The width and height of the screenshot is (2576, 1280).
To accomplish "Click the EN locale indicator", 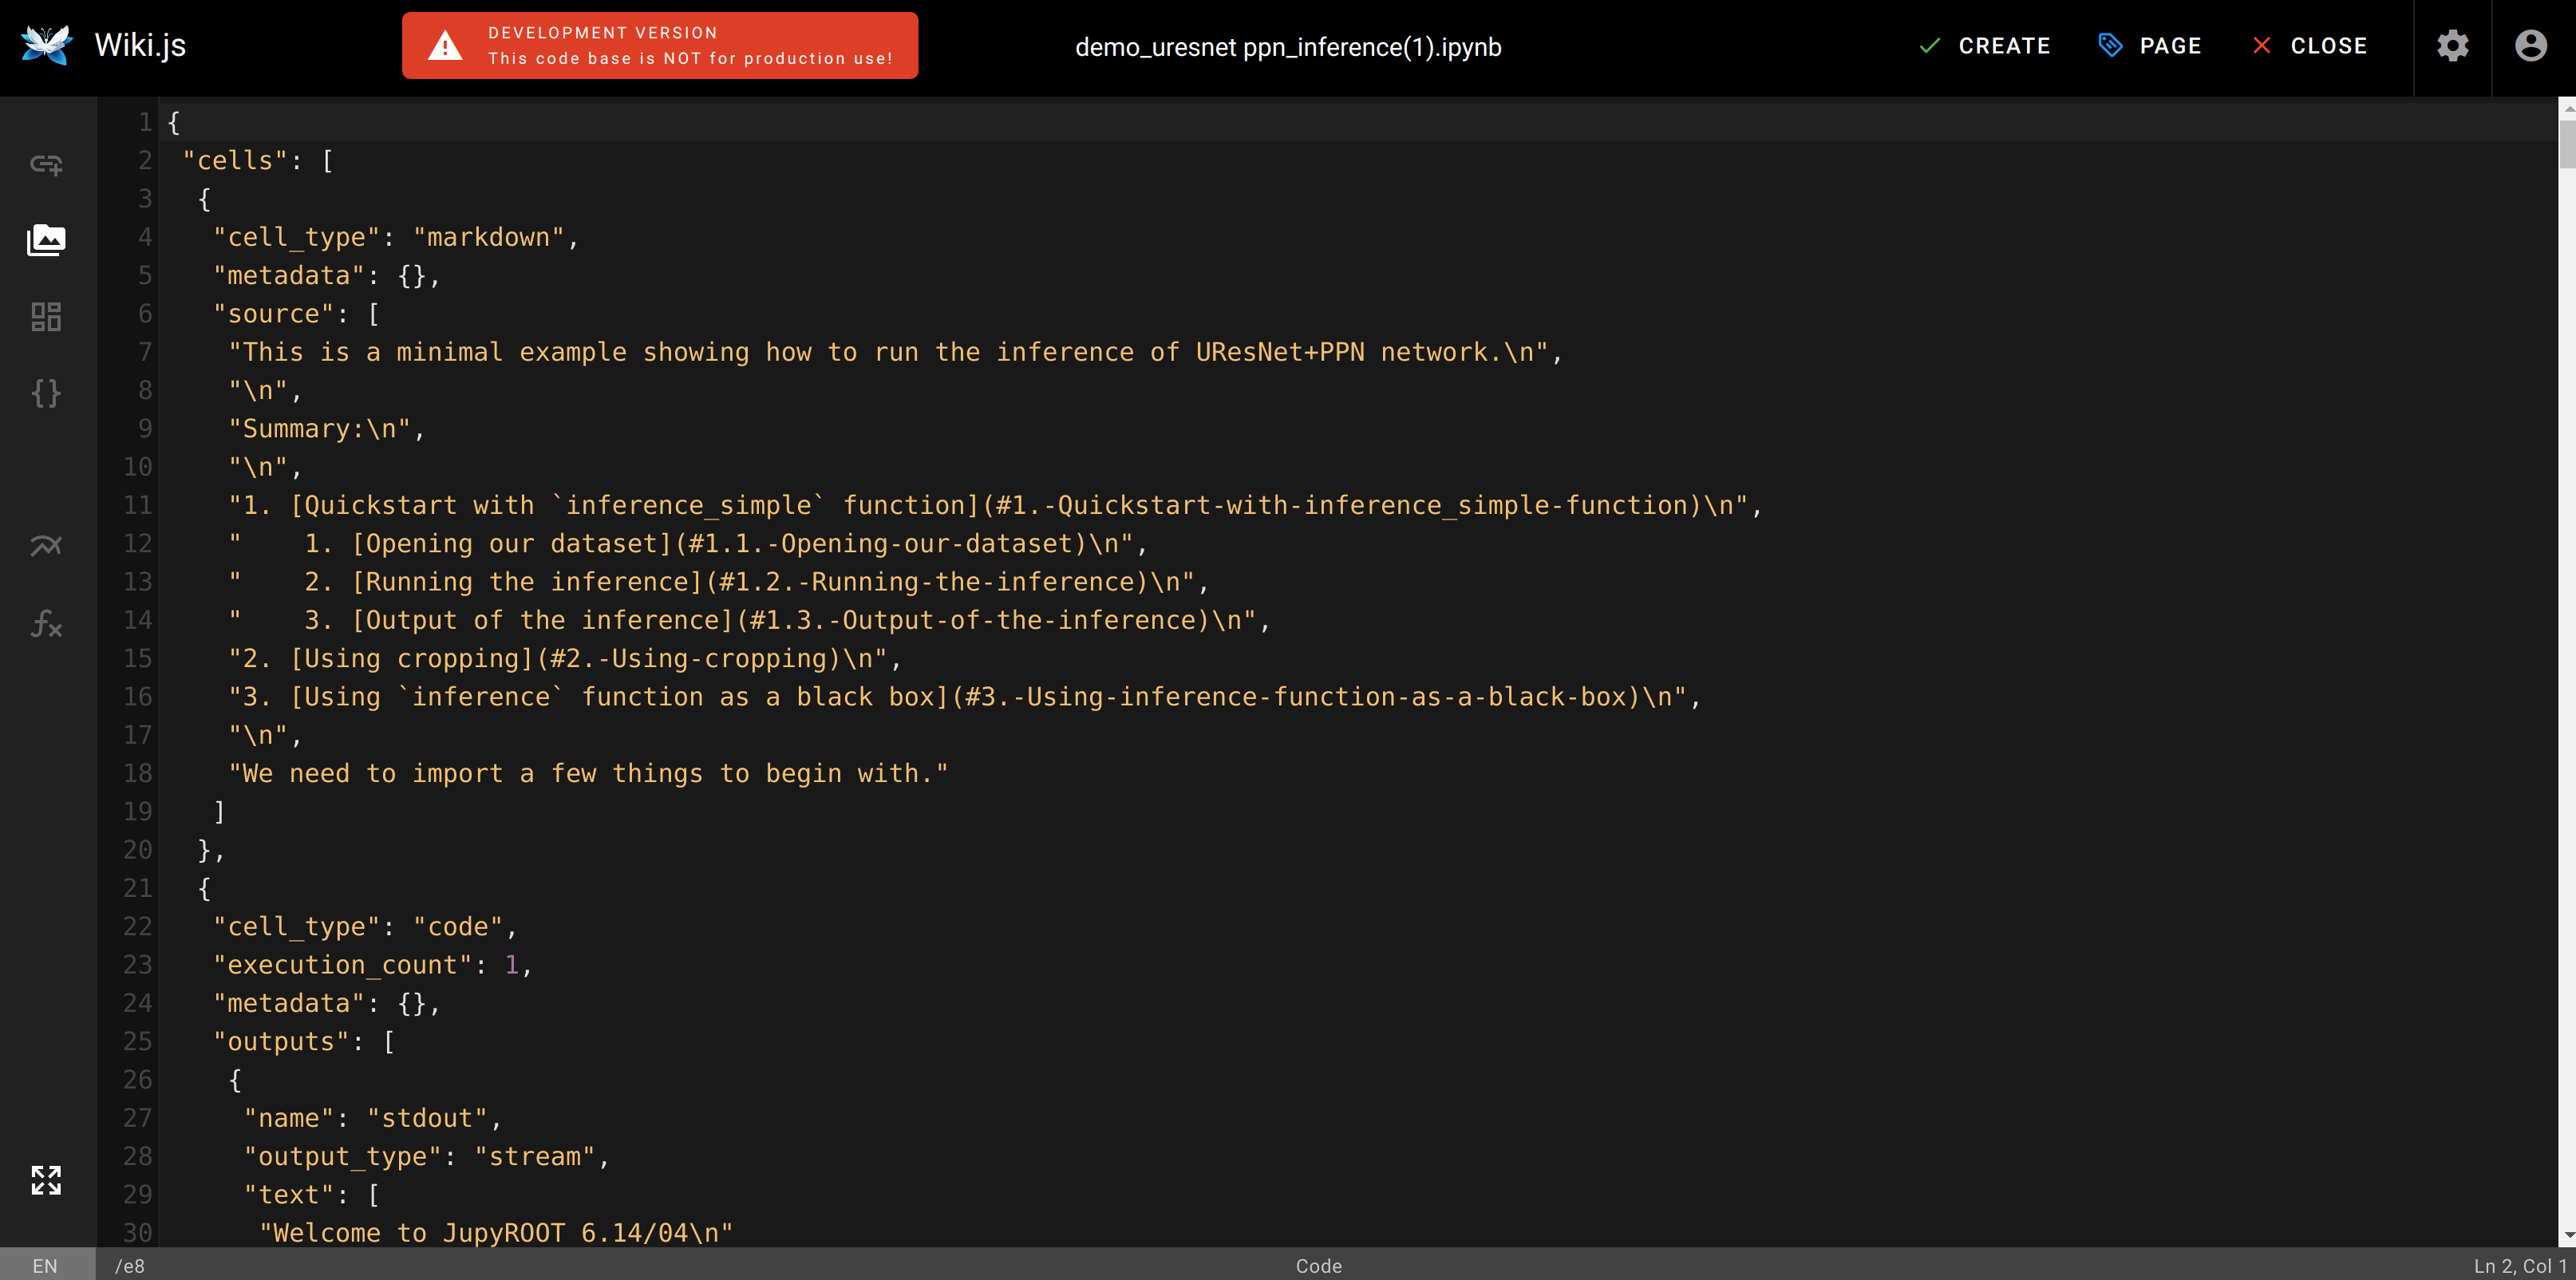I will point(45,1266).
